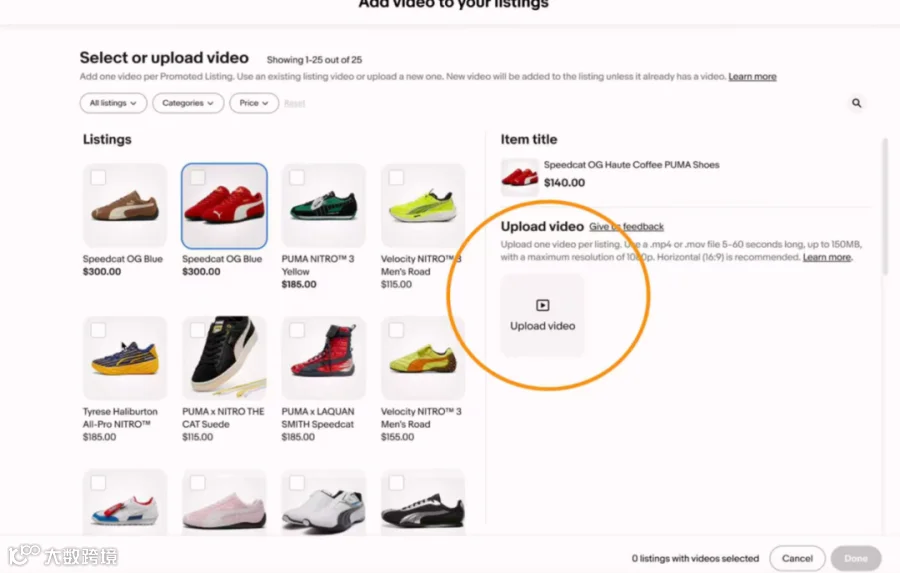The width and height of the screenshot is (900, 573).
Task: Click the Cancel button
Action: (797, 558)
